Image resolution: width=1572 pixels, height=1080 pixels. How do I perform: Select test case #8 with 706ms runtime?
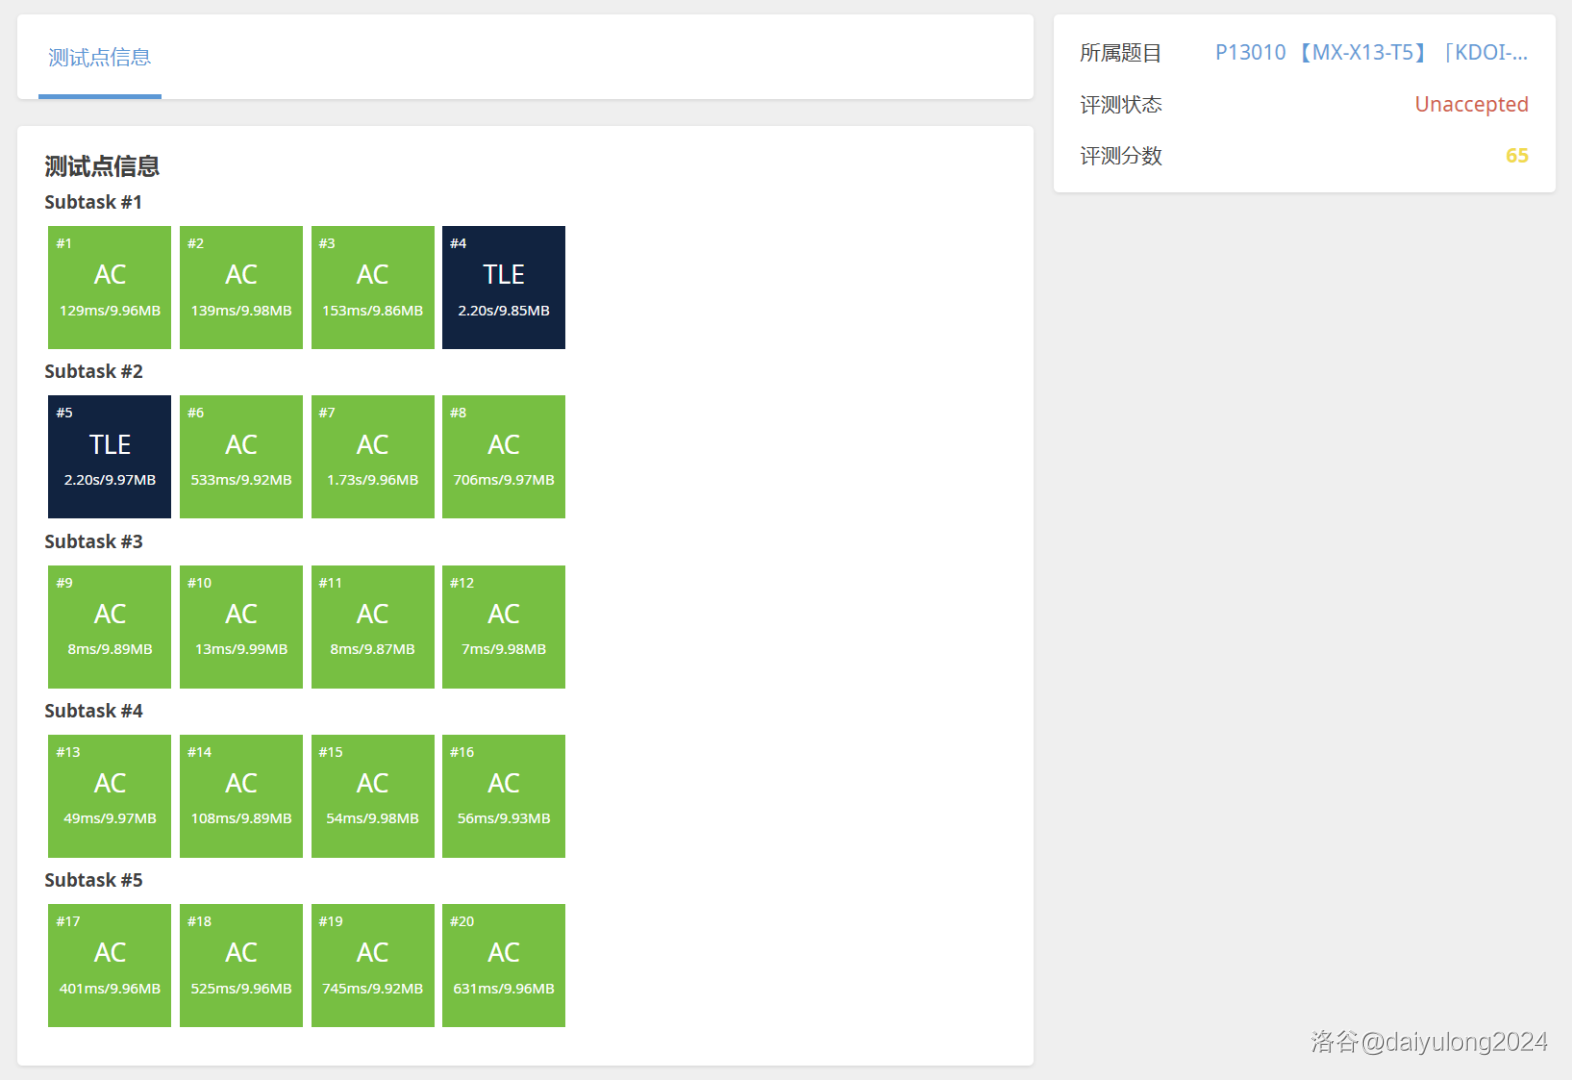tap(503, 457)
